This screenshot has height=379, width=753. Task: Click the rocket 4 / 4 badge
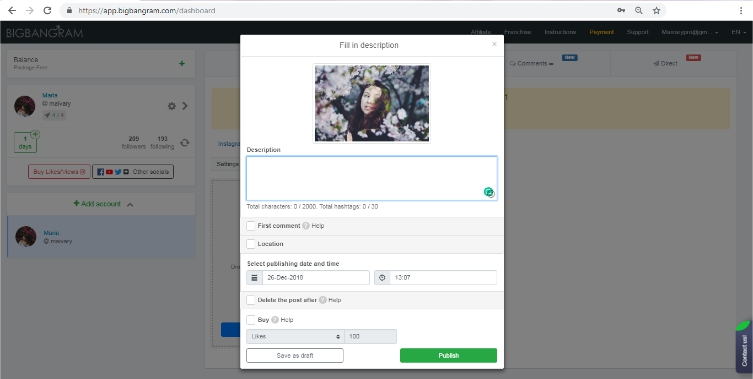(x=54, y=115)
